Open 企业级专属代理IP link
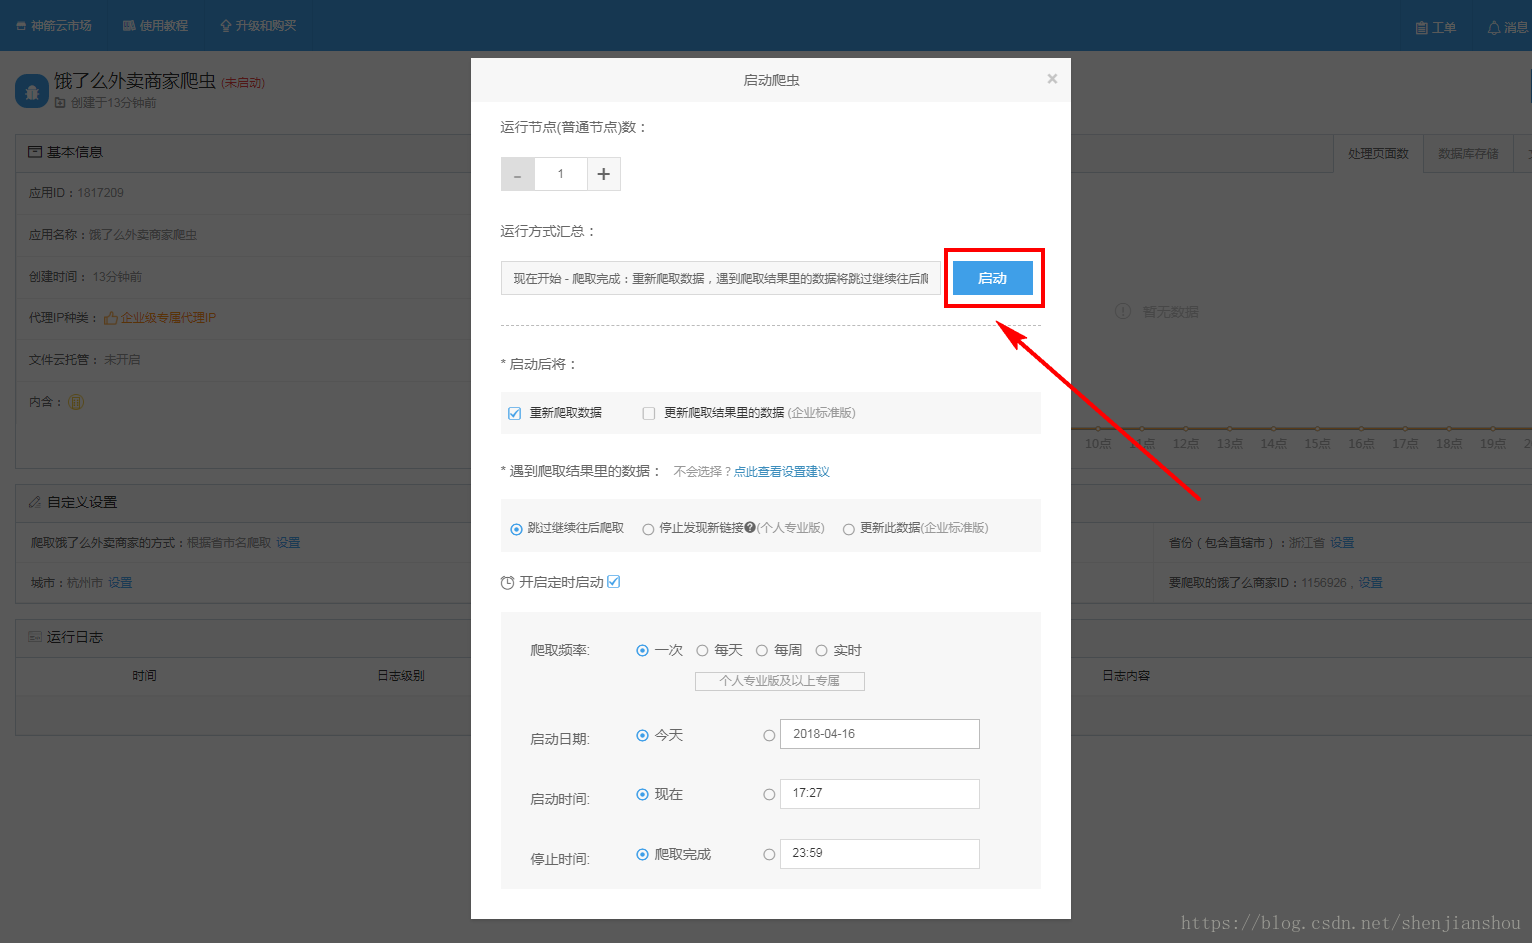 click(168, 318)
